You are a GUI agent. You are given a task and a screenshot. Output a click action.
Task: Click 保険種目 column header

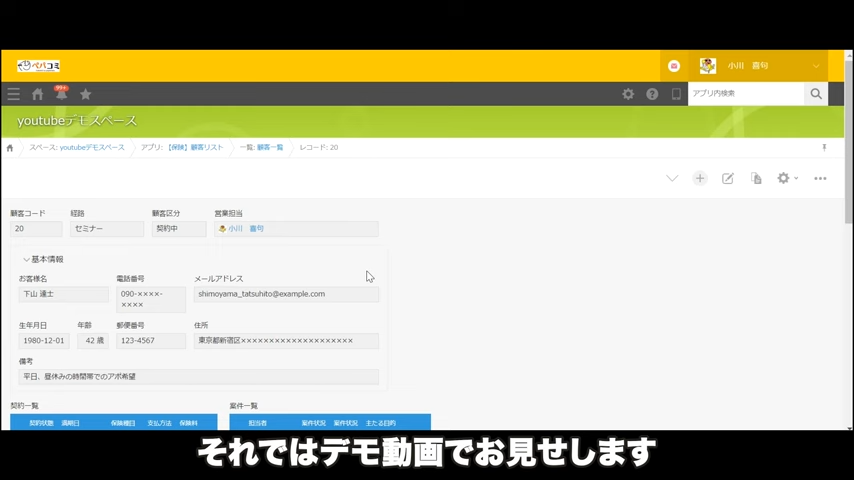123,423
